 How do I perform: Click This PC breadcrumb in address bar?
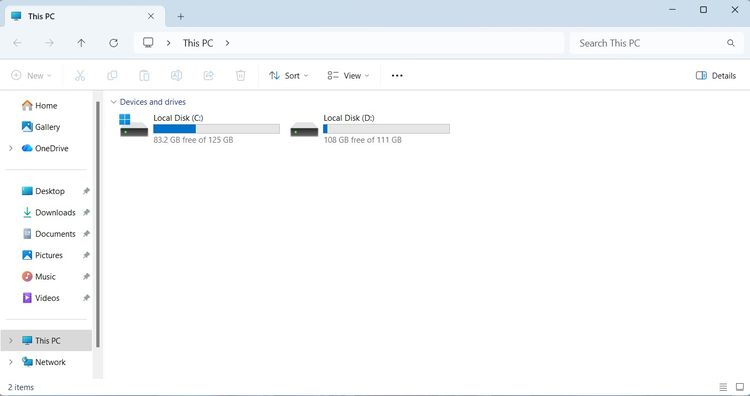pos(198,43)
